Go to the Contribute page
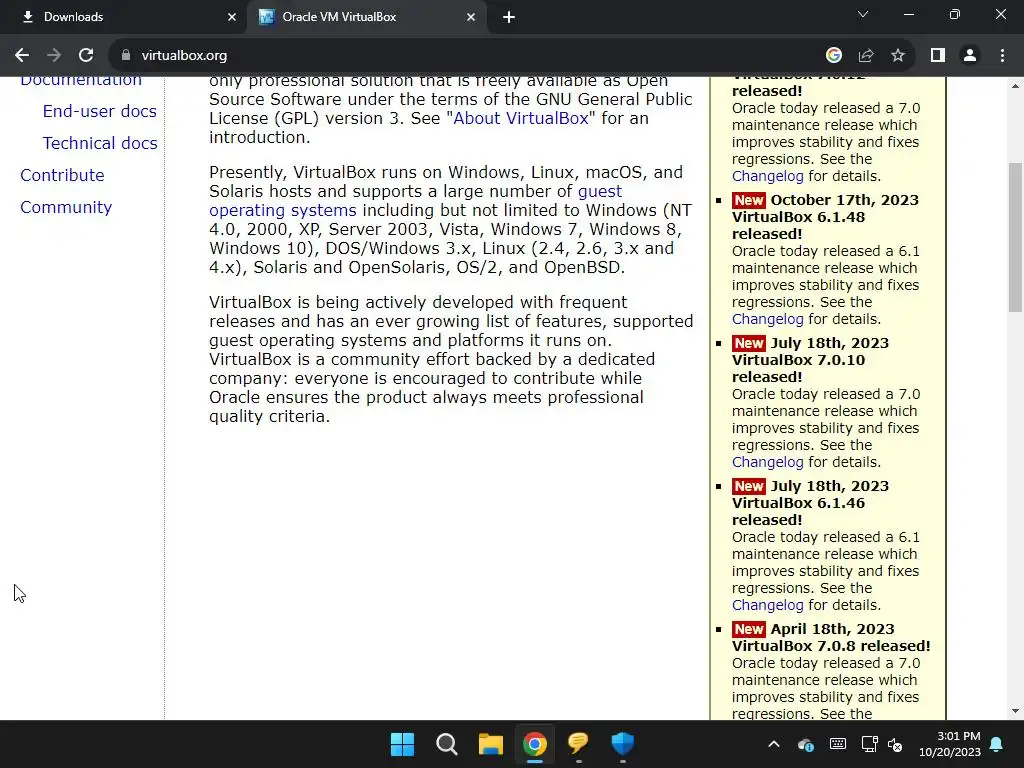This screenshot has width=1024, height=768. point(62,175)
